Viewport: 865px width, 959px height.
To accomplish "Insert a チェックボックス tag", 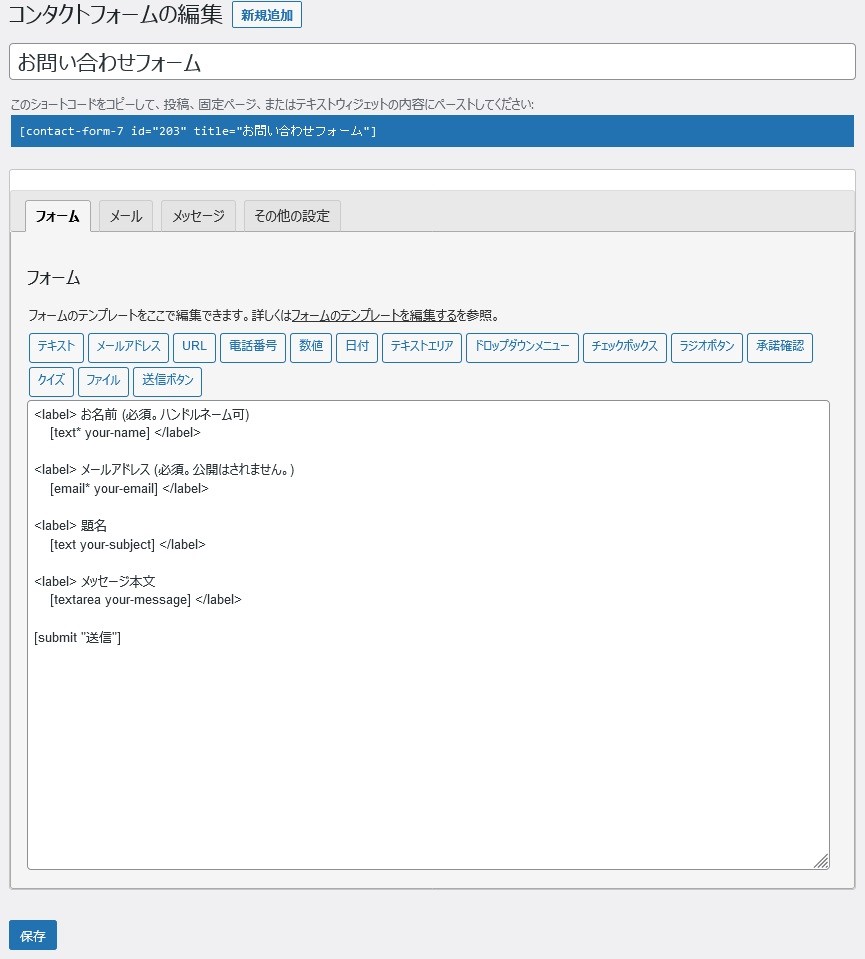I will 625,347.
